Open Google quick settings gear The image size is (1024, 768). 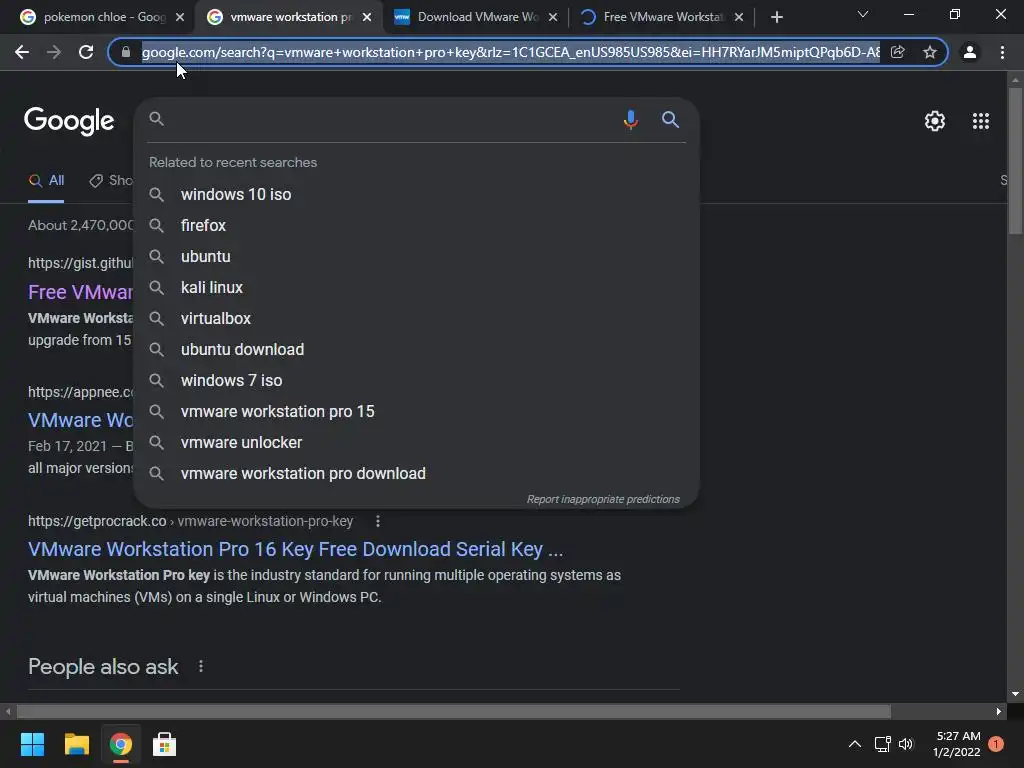click(x=935, y=121)
